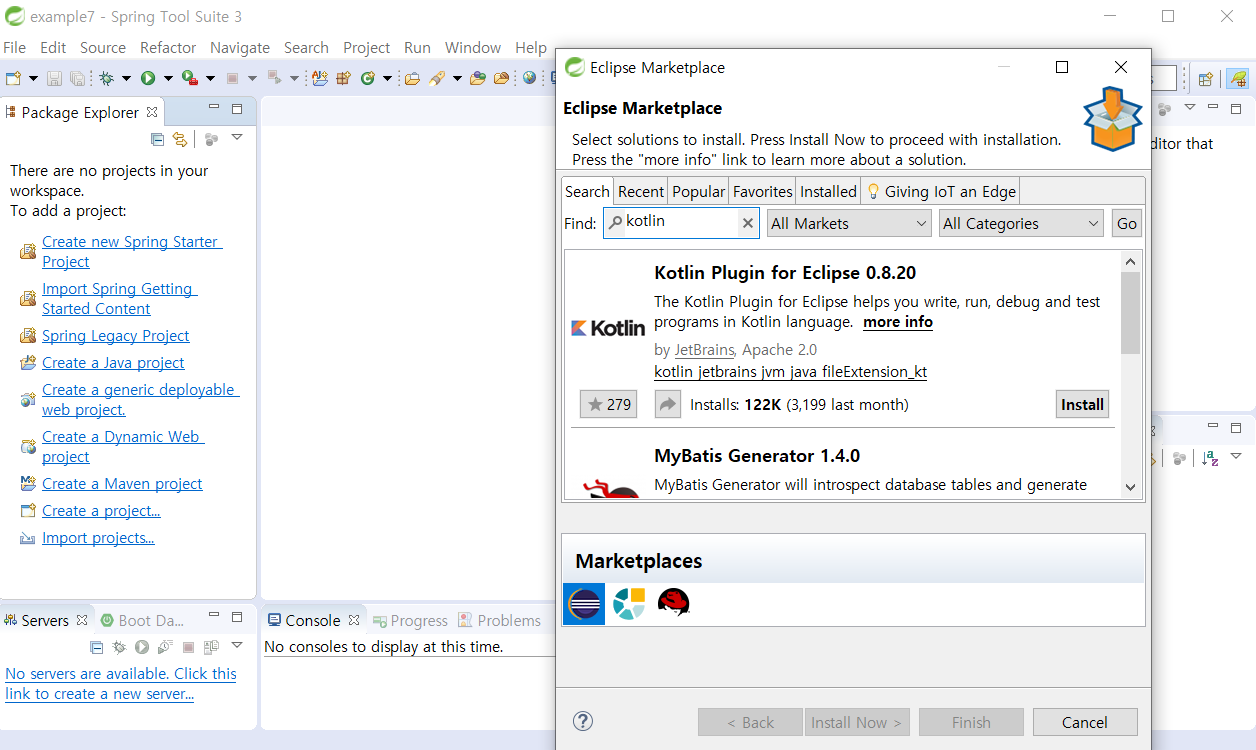Image resolution: width=1256 pixels, height=750 pixels.
Task: Open the All Markets dropdown
Action: tap(850, 223)
